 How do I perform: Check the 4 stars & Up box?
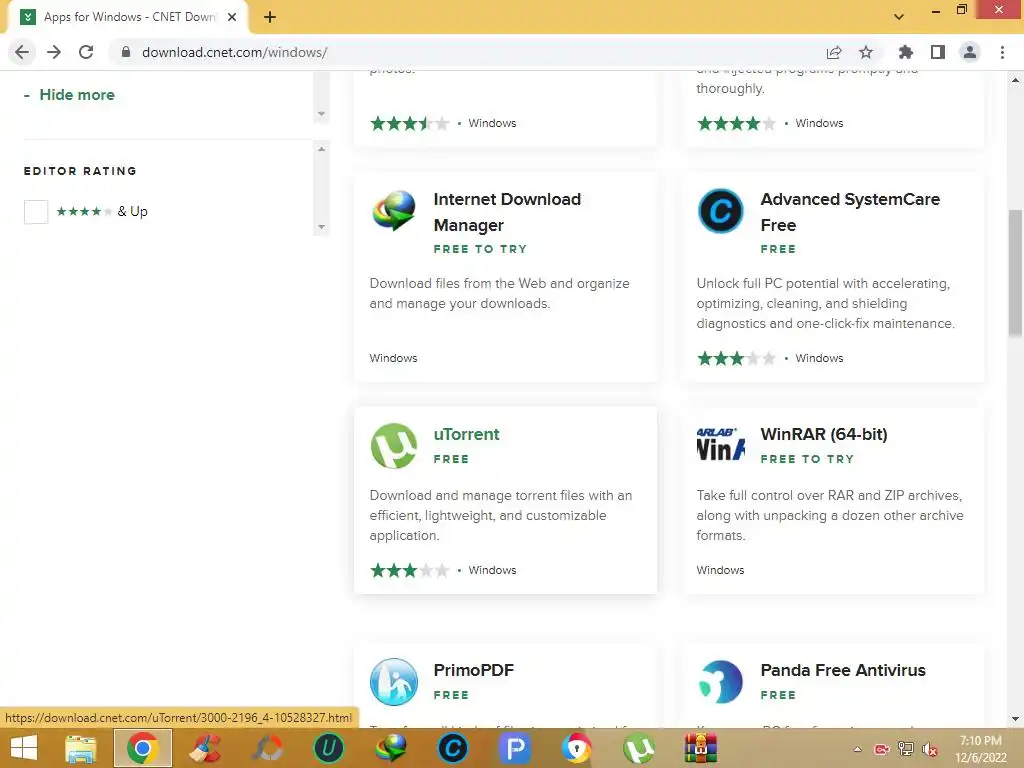coord(36,212)
